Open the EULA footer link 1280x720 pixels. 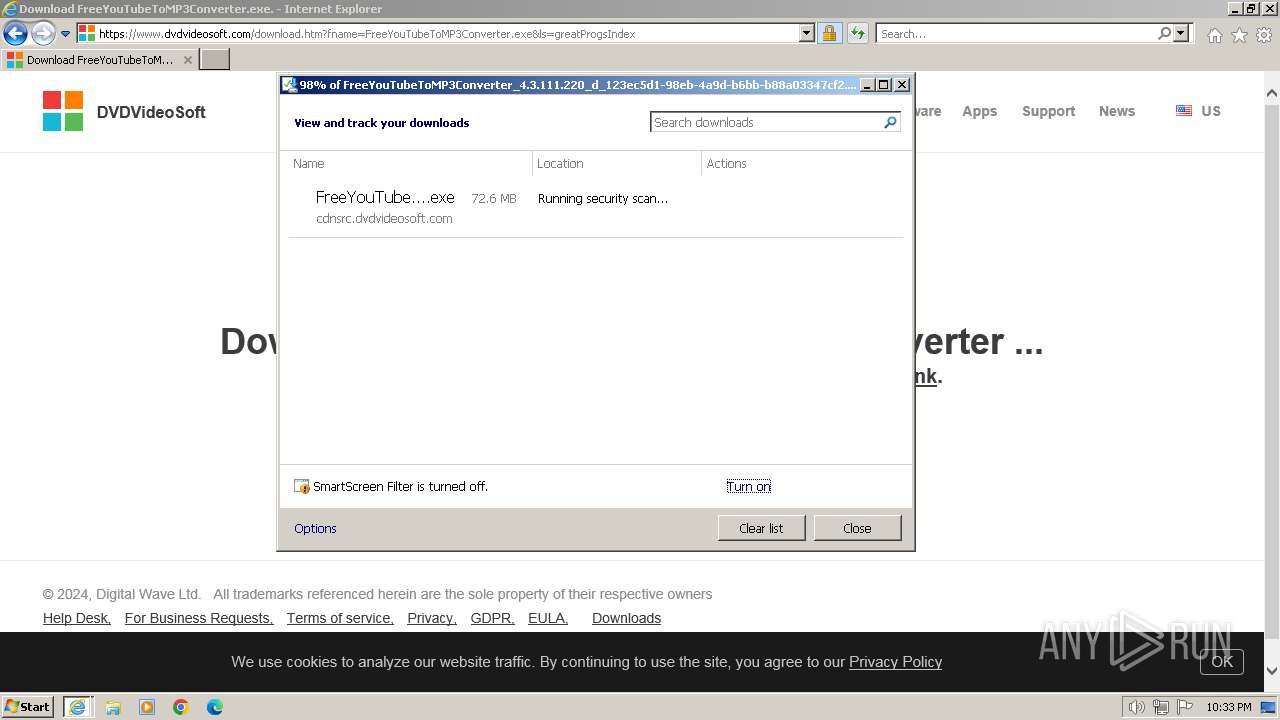[x=548, y=618]
